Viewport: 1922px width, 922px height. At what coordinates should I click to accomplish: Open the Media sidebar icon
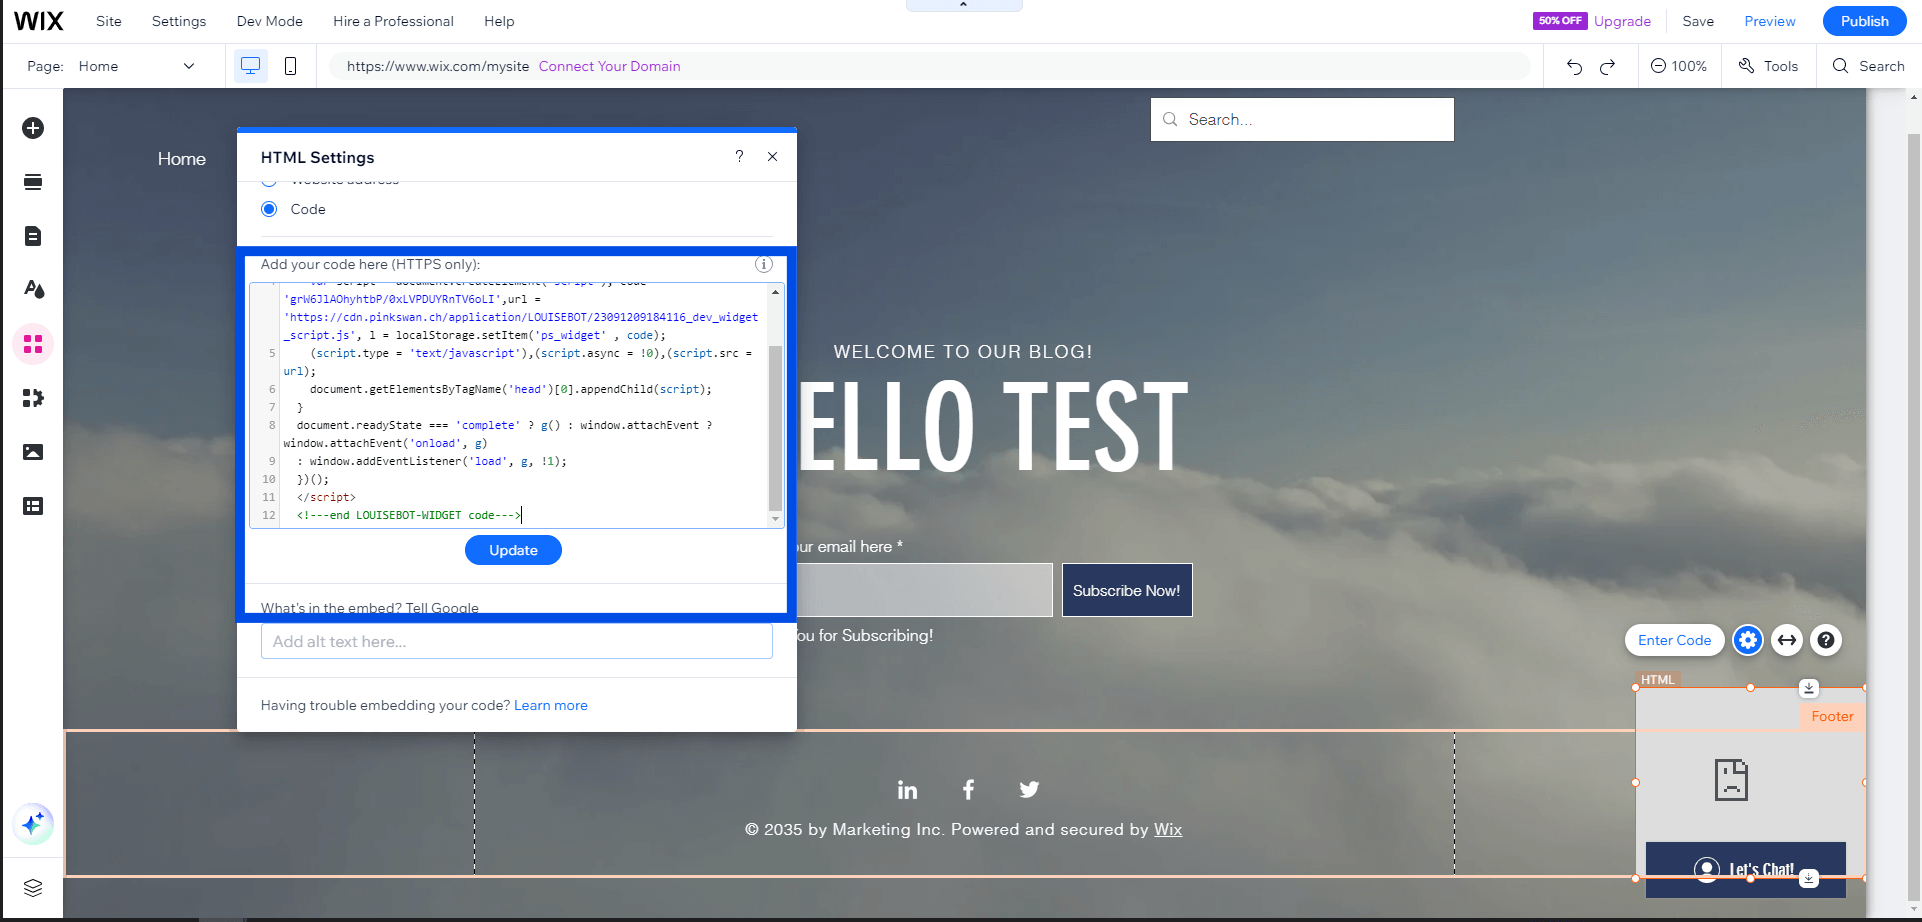coord(33,452)
